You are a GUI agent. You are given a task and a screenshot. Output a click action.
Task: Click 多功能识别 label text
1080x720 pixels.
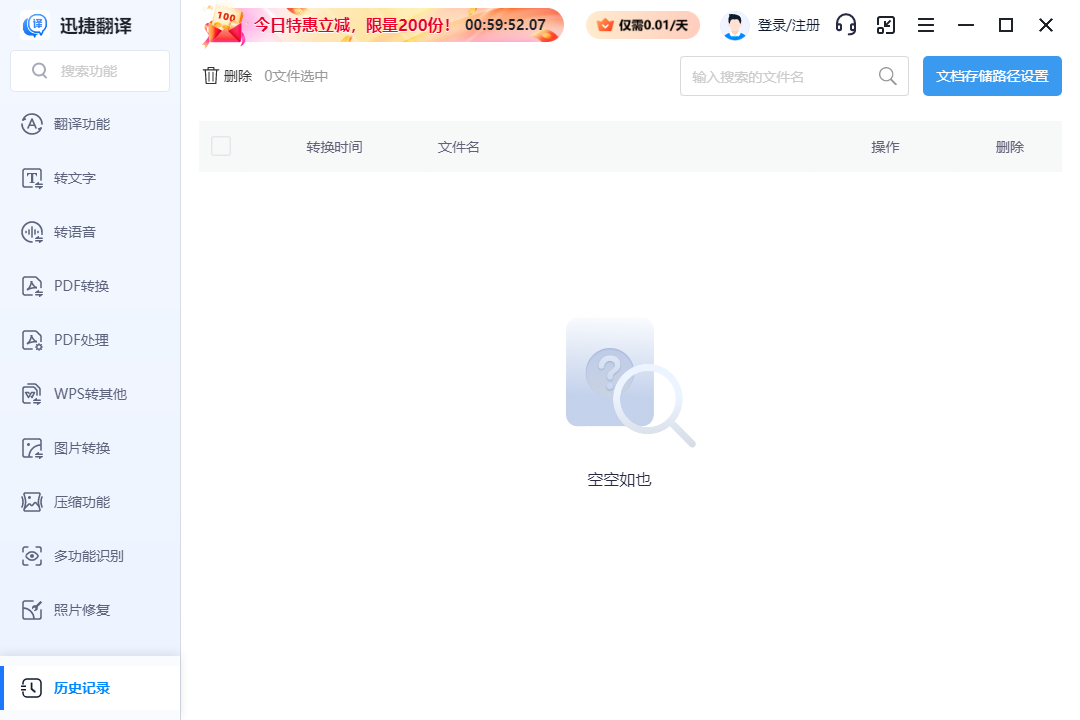[x=89, y=556]
